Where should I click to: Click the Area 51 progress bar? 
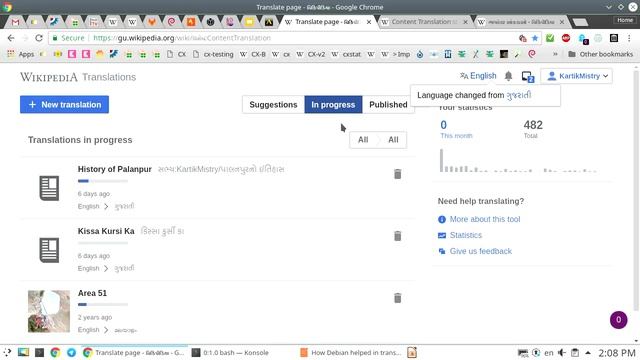pos(103,304)
